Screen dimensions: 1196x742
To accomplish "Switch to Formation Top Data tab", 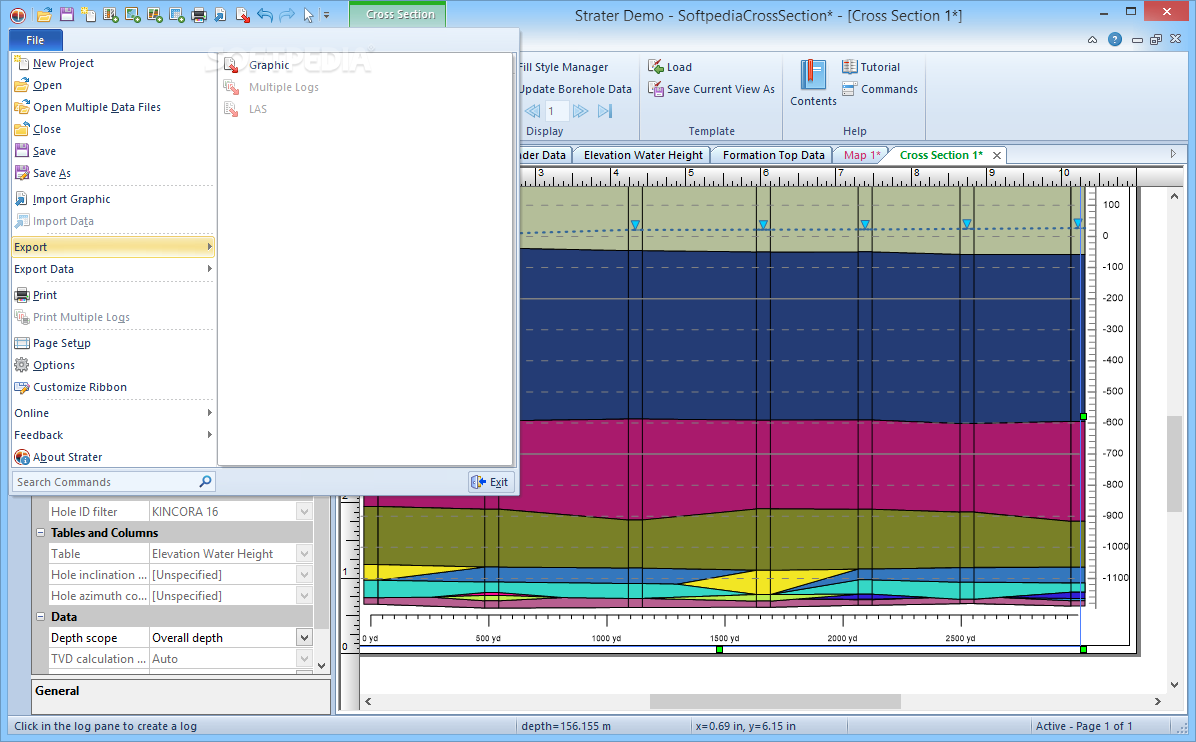I will (x=773, y=155).
